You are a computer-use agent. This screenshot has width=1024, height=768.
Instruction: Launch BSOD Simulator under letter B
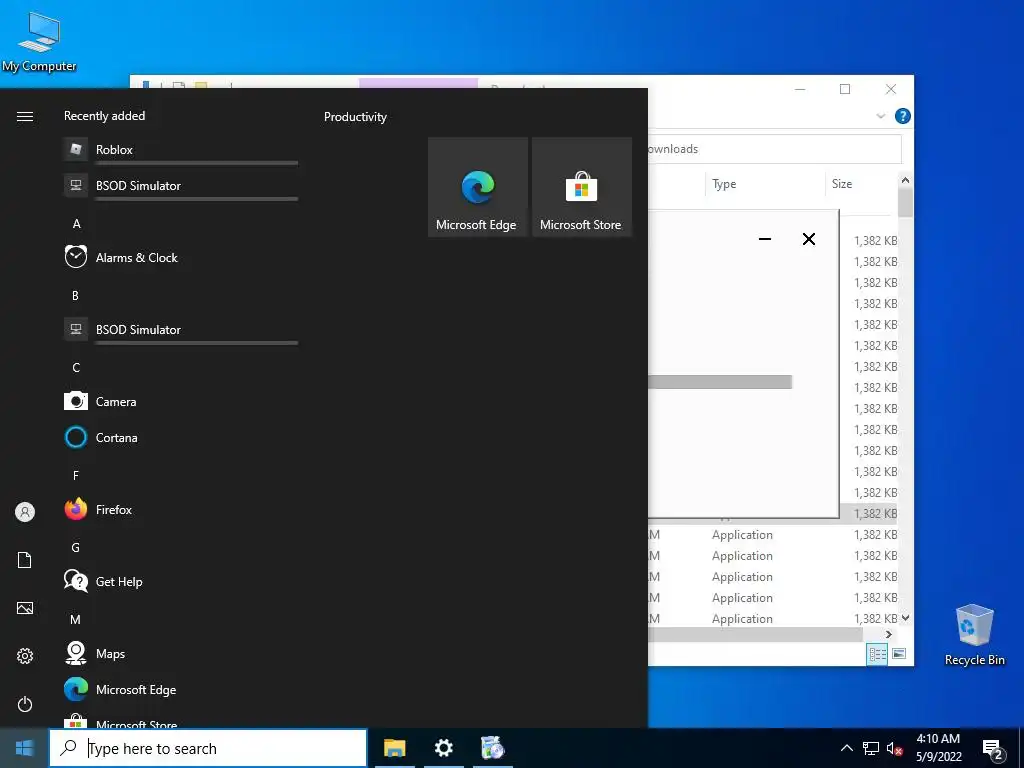click(181, 329)
